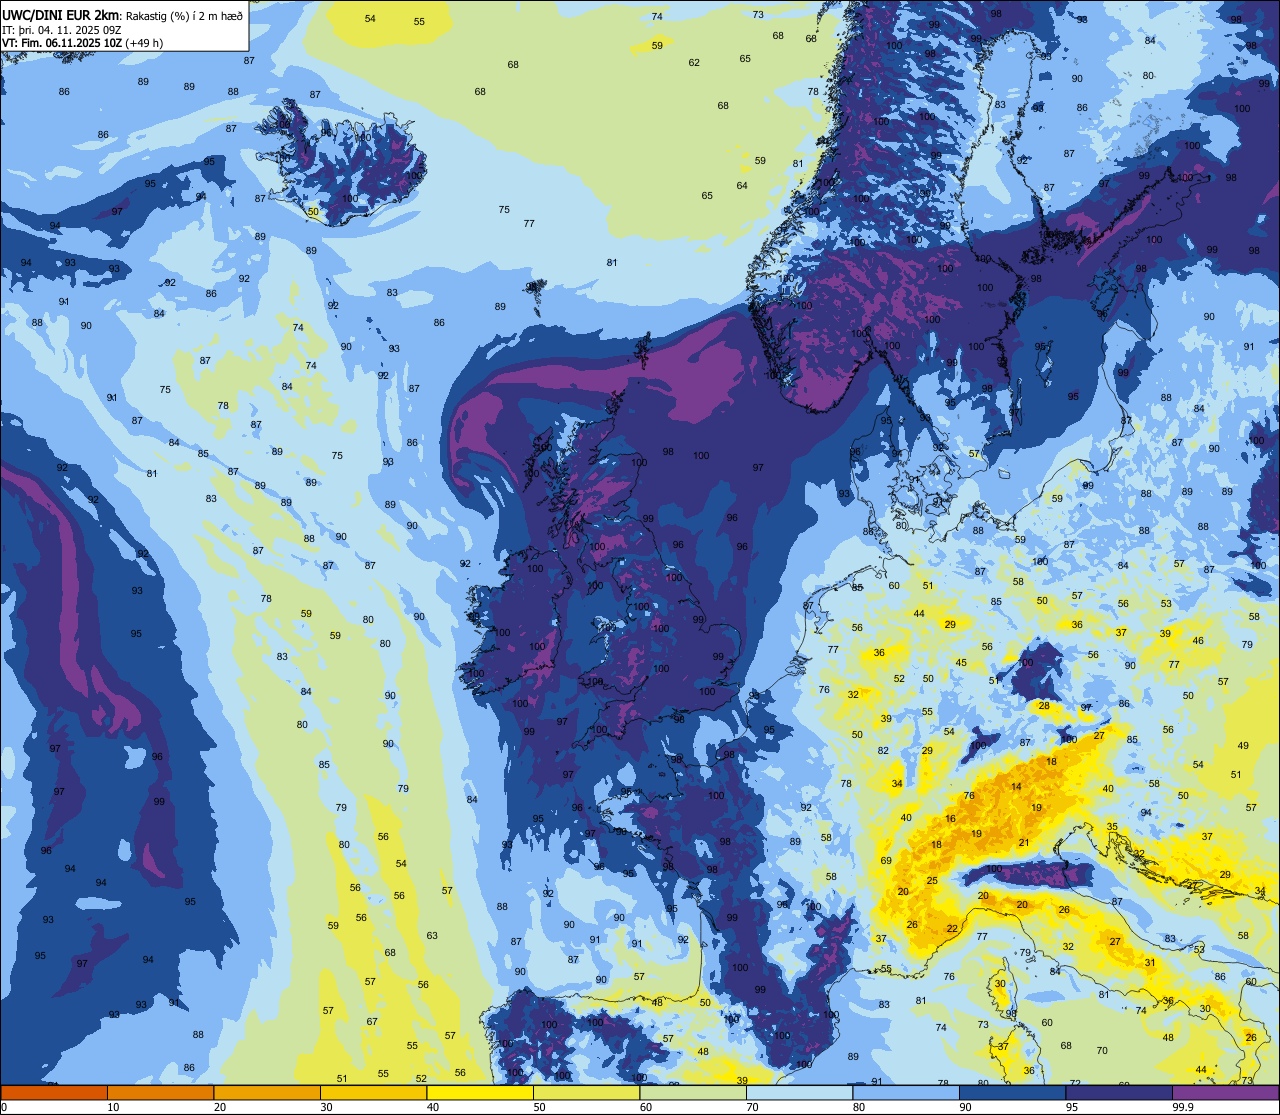Click the purple legend color above 99.9
The height and width of the screenshot is (1115, 1280).
pos(1225,1092)
